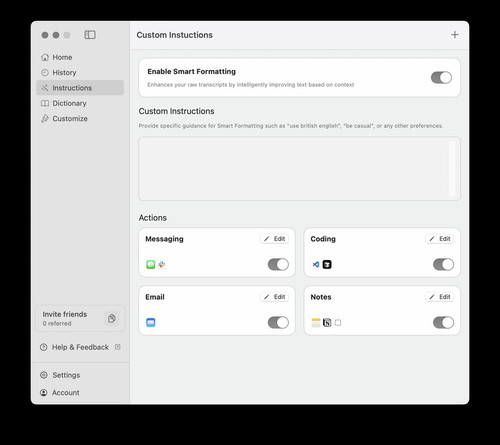
Task: Click the Mail app icon under Email
Action: point(151,322)
